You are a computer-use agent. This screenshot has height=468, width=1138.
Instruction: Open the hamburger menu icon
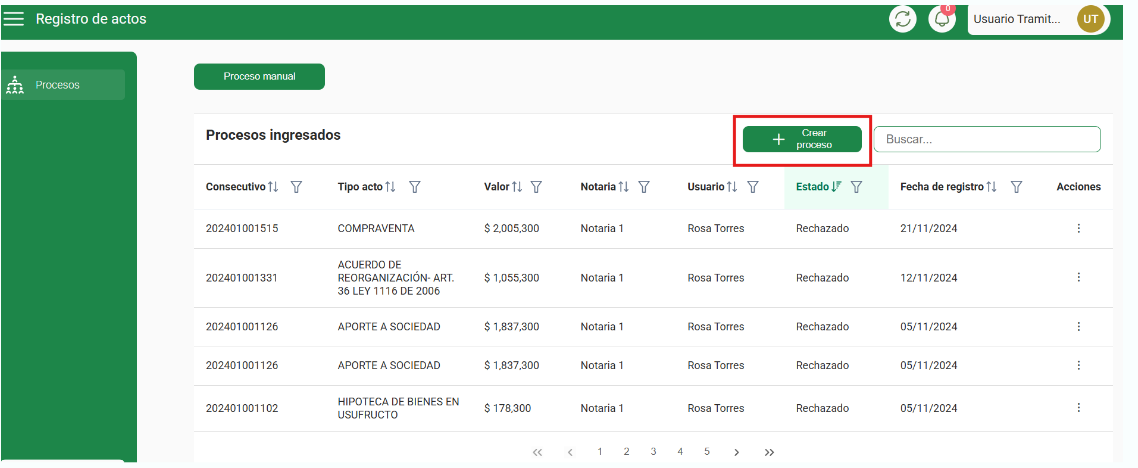tap(14, 19)
